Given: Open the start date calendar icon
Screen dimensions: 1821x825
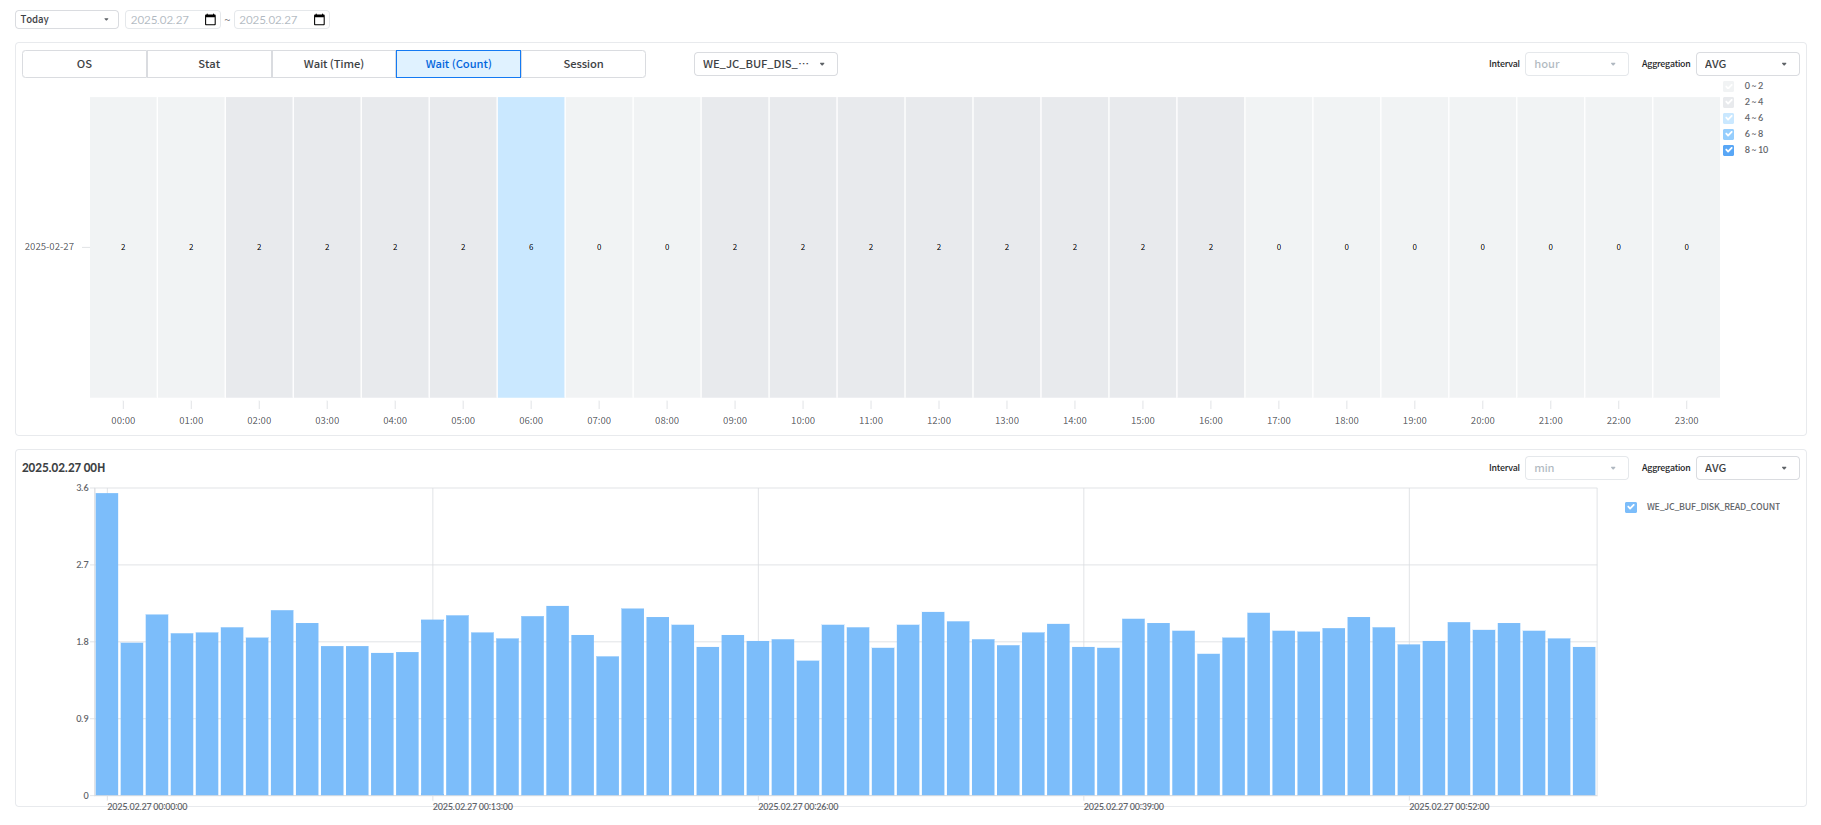Looking at the screenshot, I should tap(210, 20).
